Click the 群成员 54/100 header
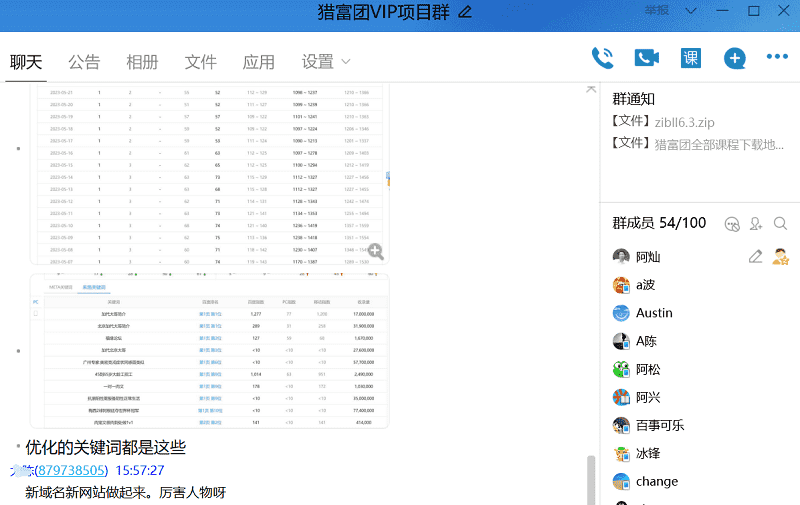The width and height of the screenshot is (800, 505). click(659, 223)
